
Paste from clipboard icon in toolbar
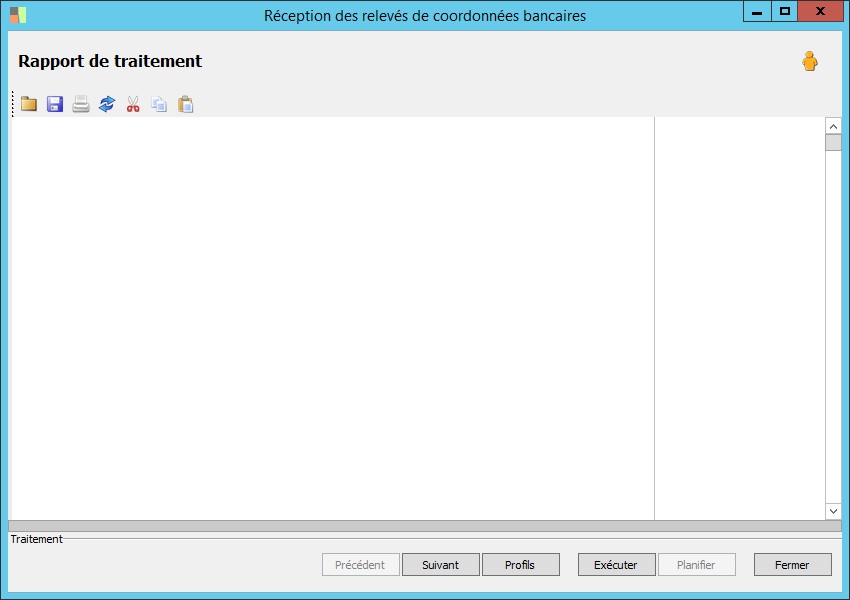(185, 104)
